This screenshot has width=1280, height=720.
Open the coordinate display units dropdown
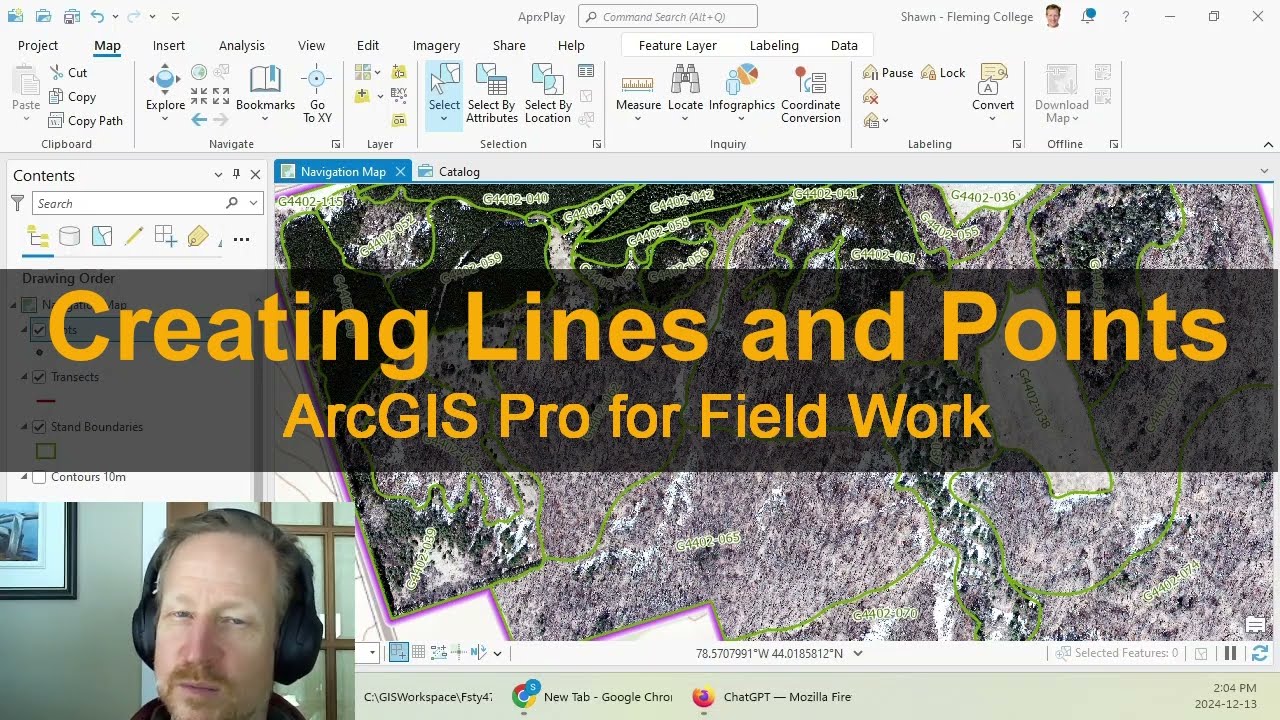click(x=858, y=653)
